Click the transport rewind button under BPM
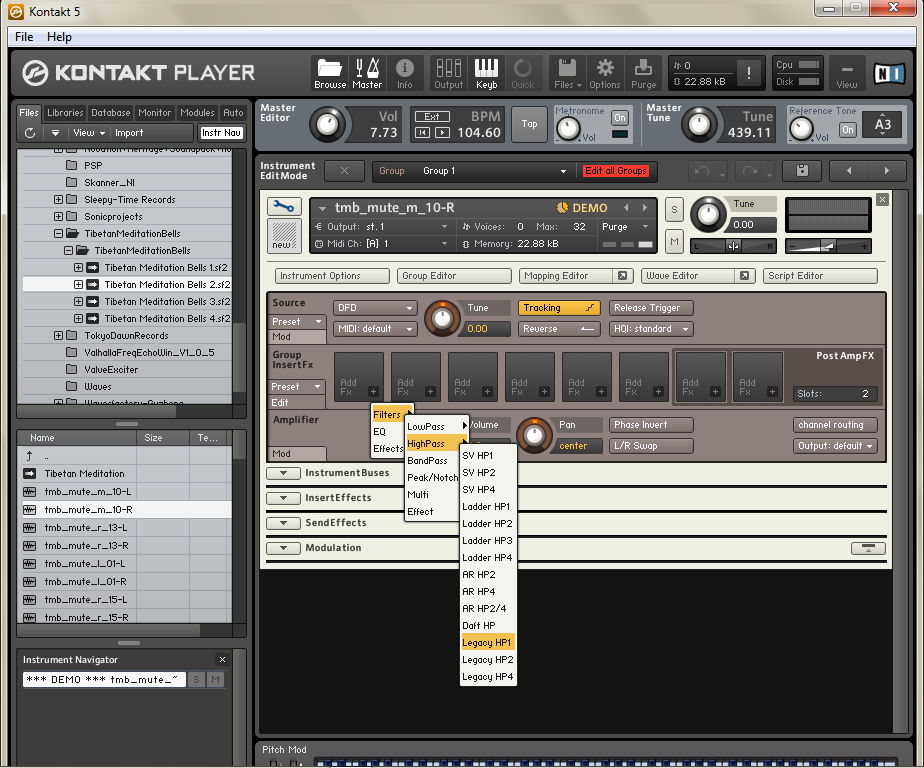Viewport: 924px width, 768px height. point(422,133)
